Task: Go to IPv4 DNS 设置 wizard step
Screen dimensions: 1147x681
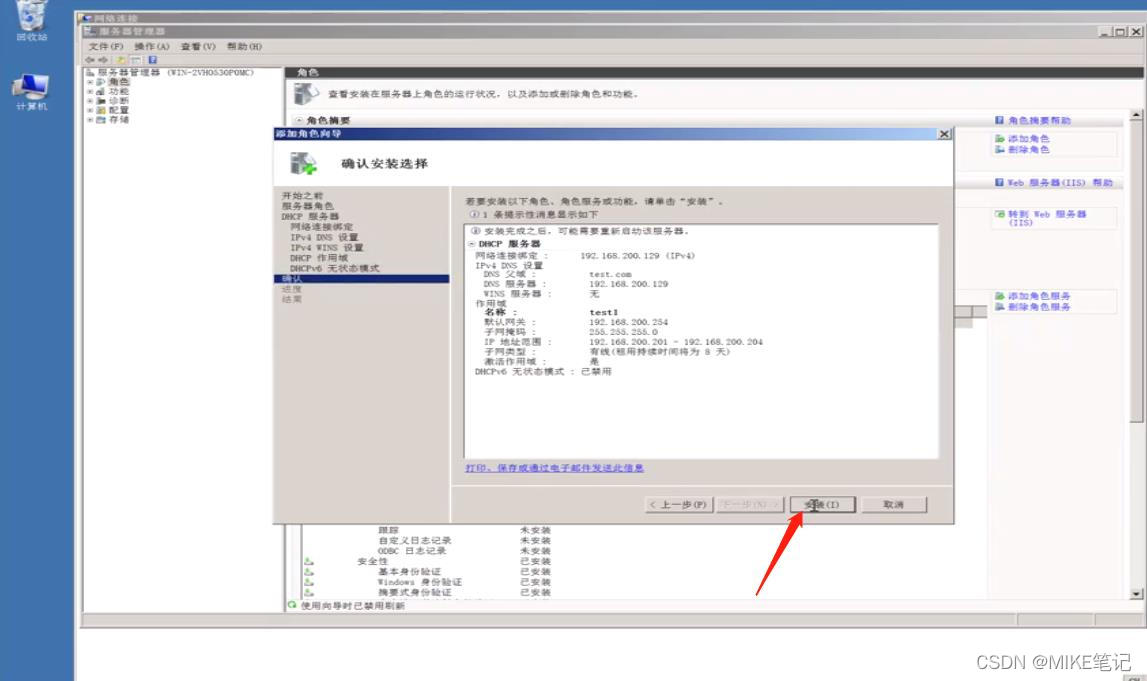Action: point(324,237)
